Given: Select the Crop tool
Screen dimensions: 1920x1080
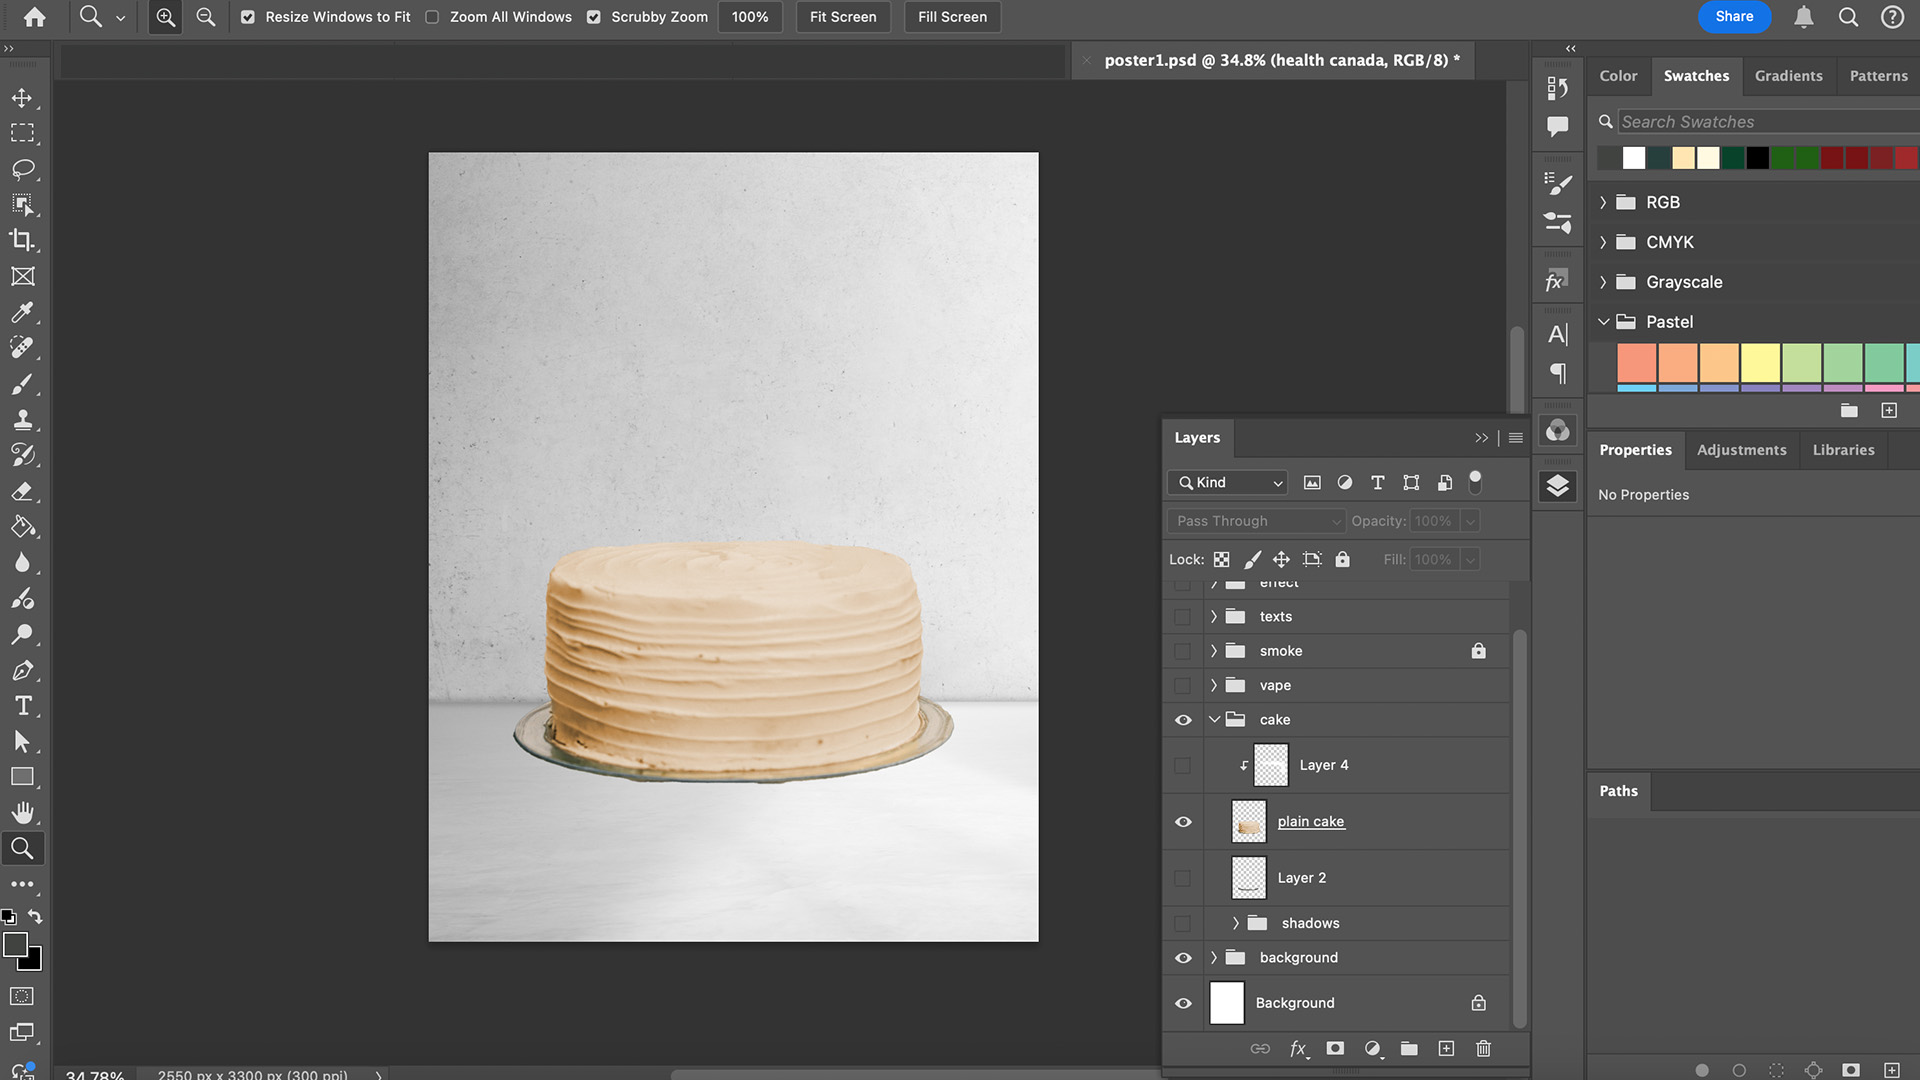Looking at the screenshot, I should tap(22, 240).
